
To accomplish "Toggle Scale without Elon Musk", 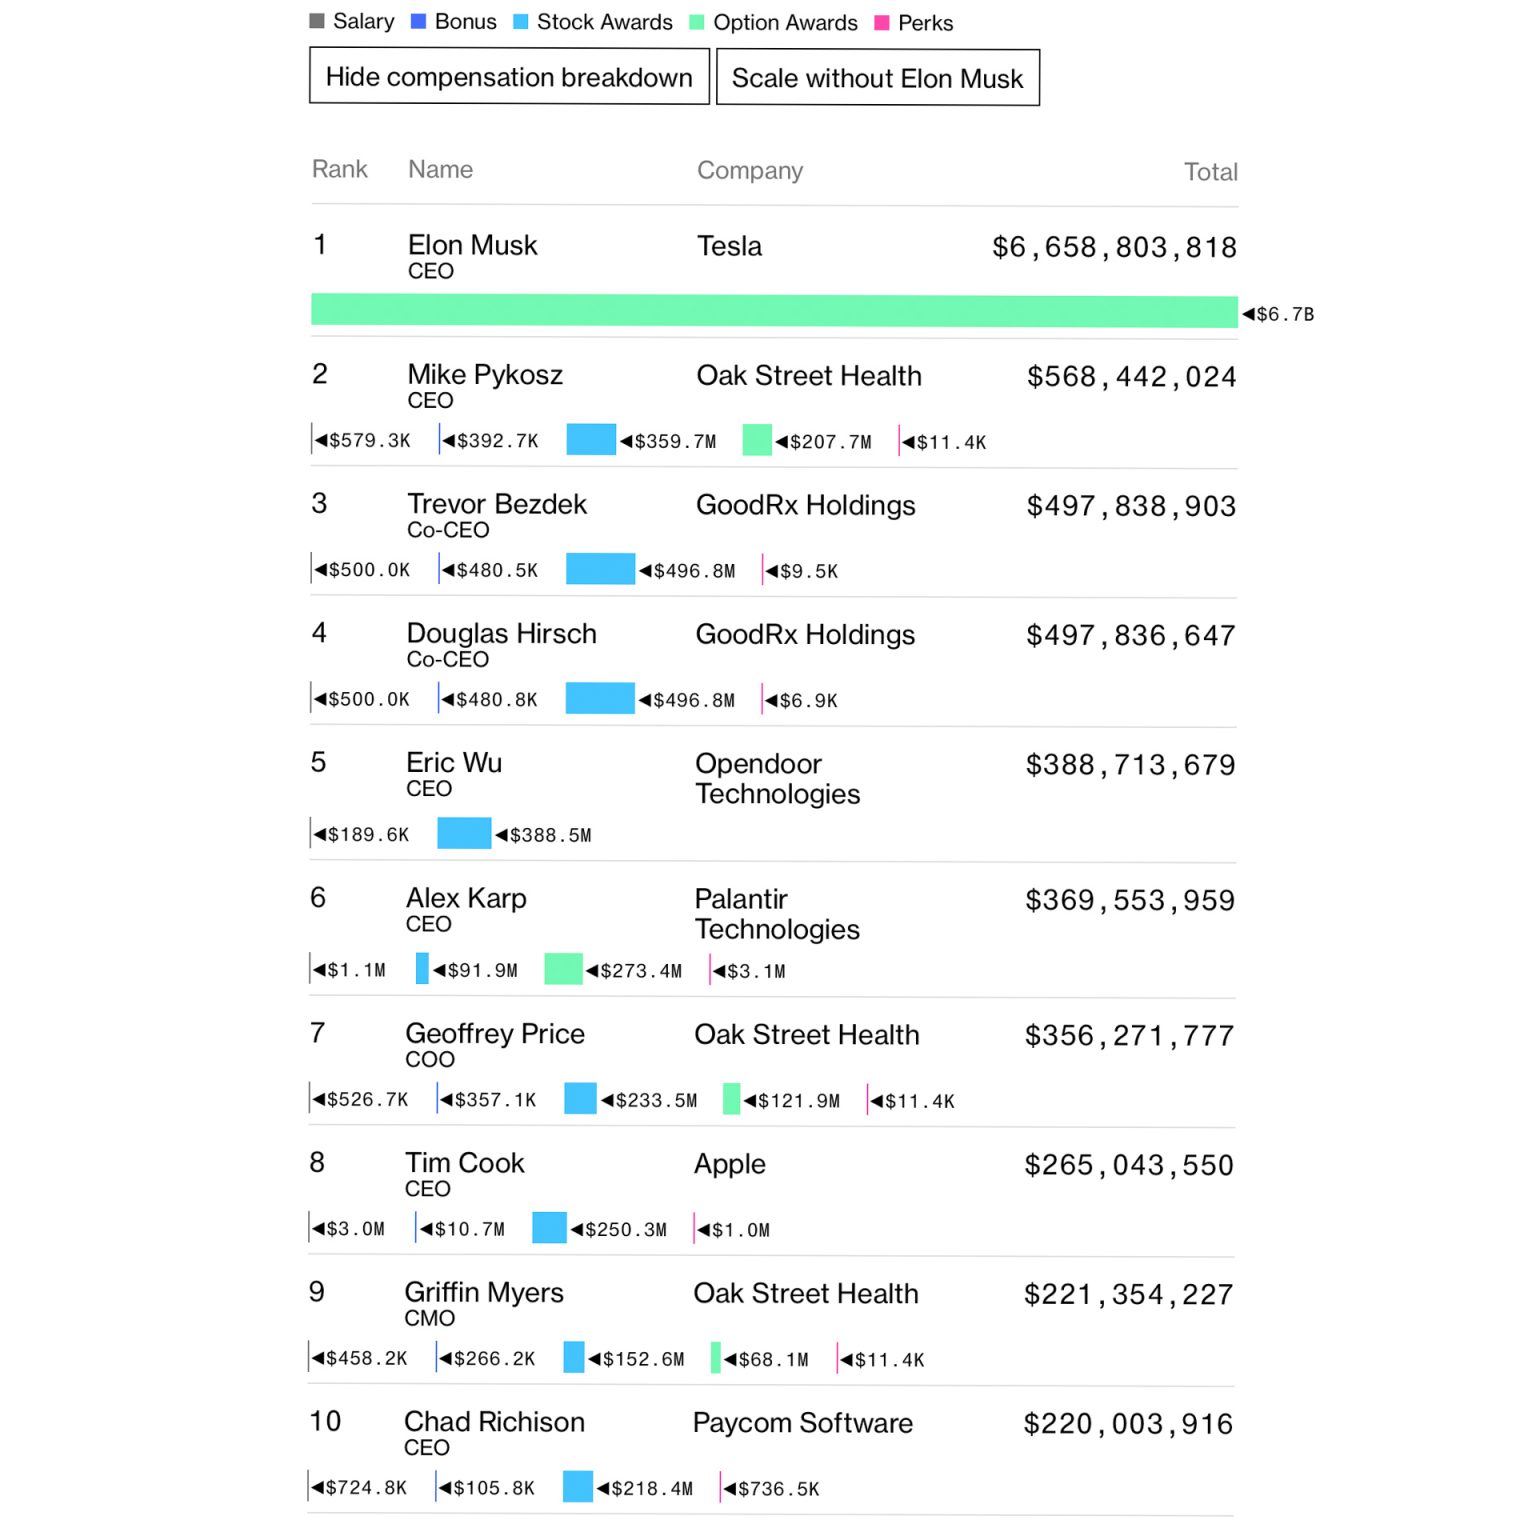I will [x=877, y=78].
